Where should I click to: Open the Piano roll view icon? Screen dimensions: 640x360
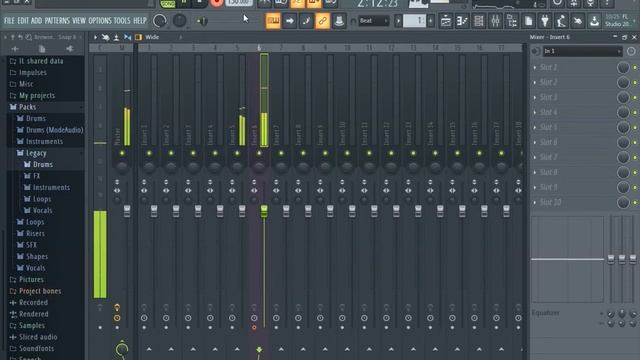point(462,21)
